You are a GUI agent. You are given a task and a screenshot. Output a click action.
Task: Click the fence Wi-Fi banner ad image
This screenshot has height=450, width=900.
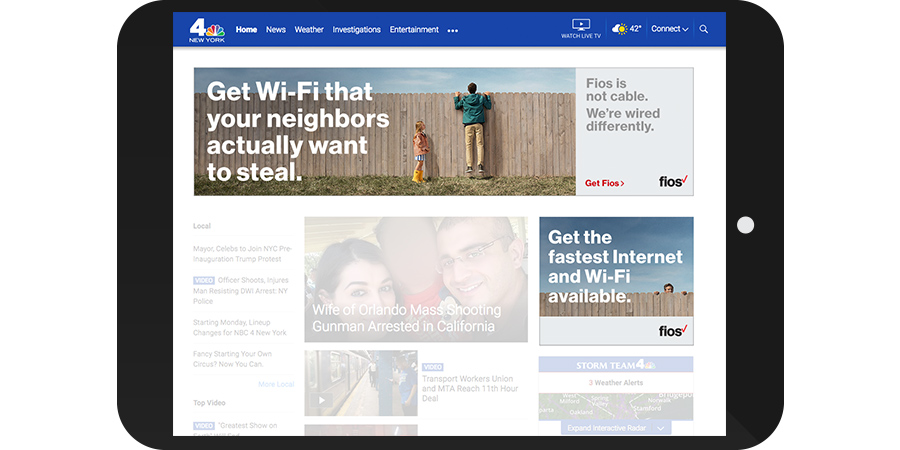(x=385, y=131)
